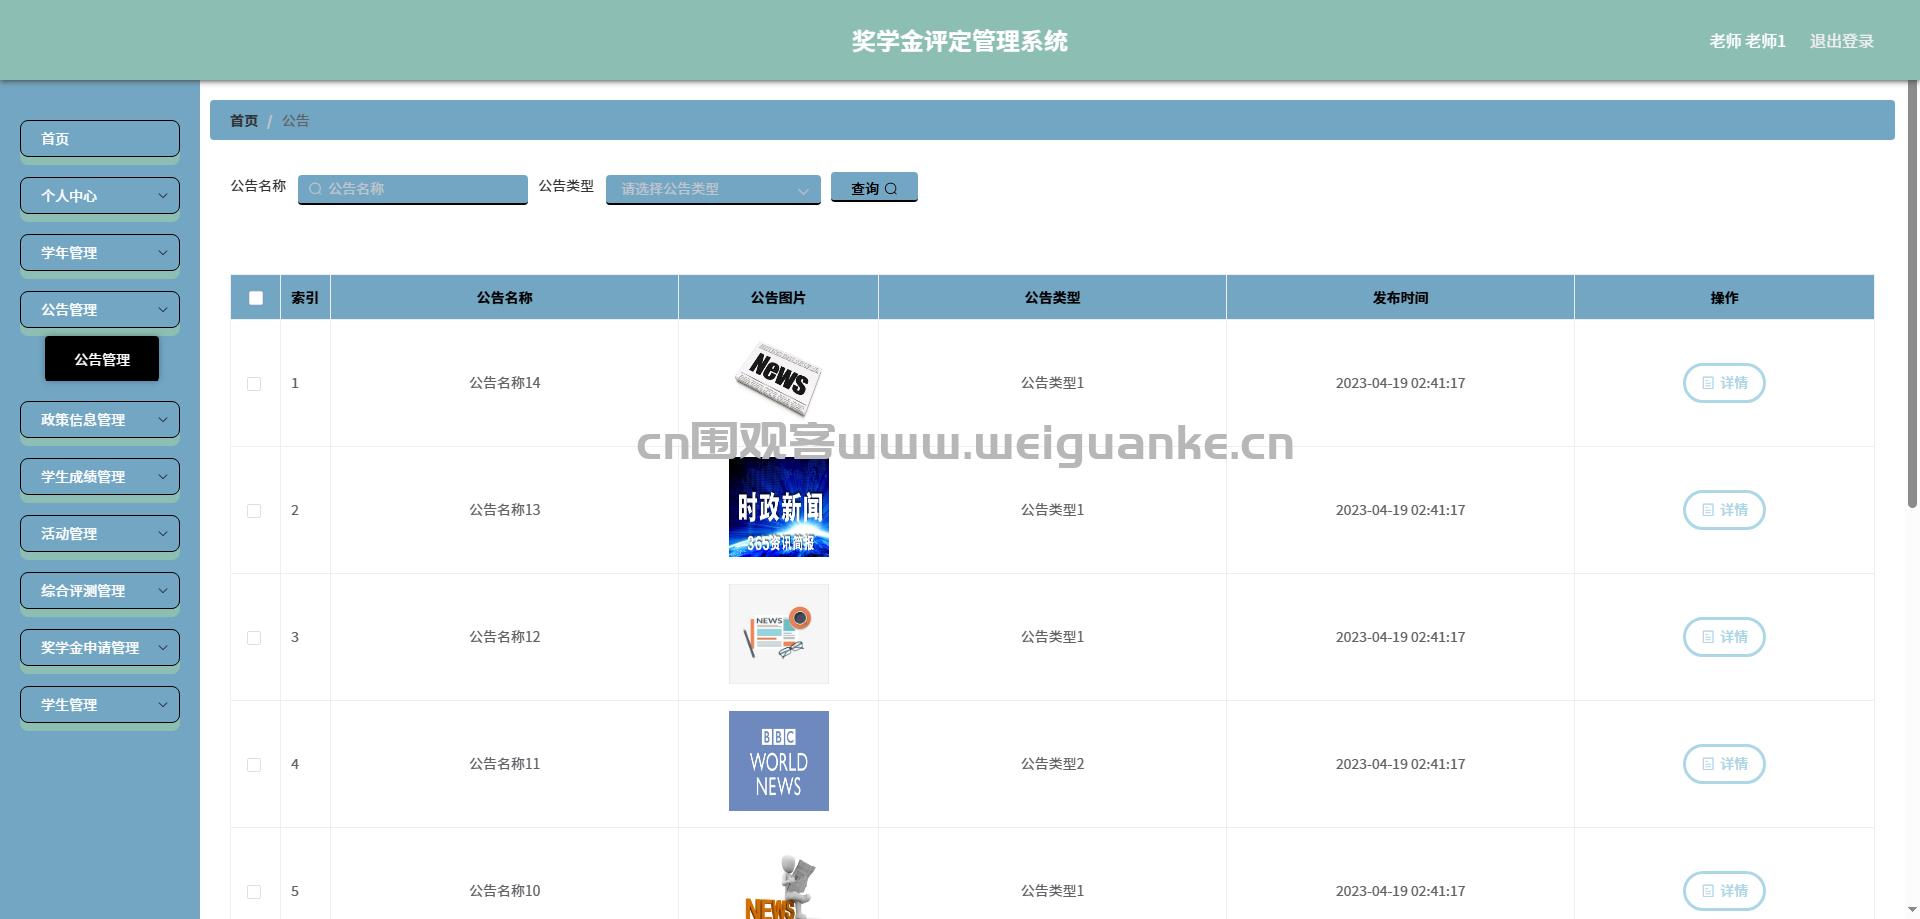Click the BBC World News thumbnail
The height and width of the screenshot is (919, 1920).
[x=779, y=761]
